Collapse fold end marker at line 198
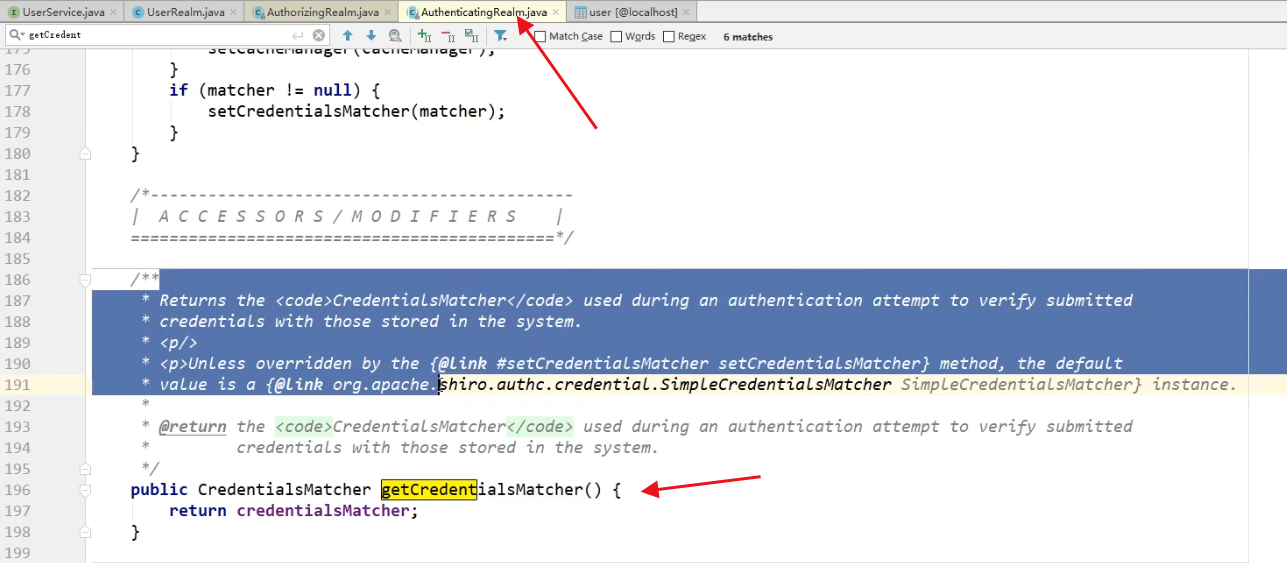Screen dimensions: 1287x563 click(x=85, y=531)
